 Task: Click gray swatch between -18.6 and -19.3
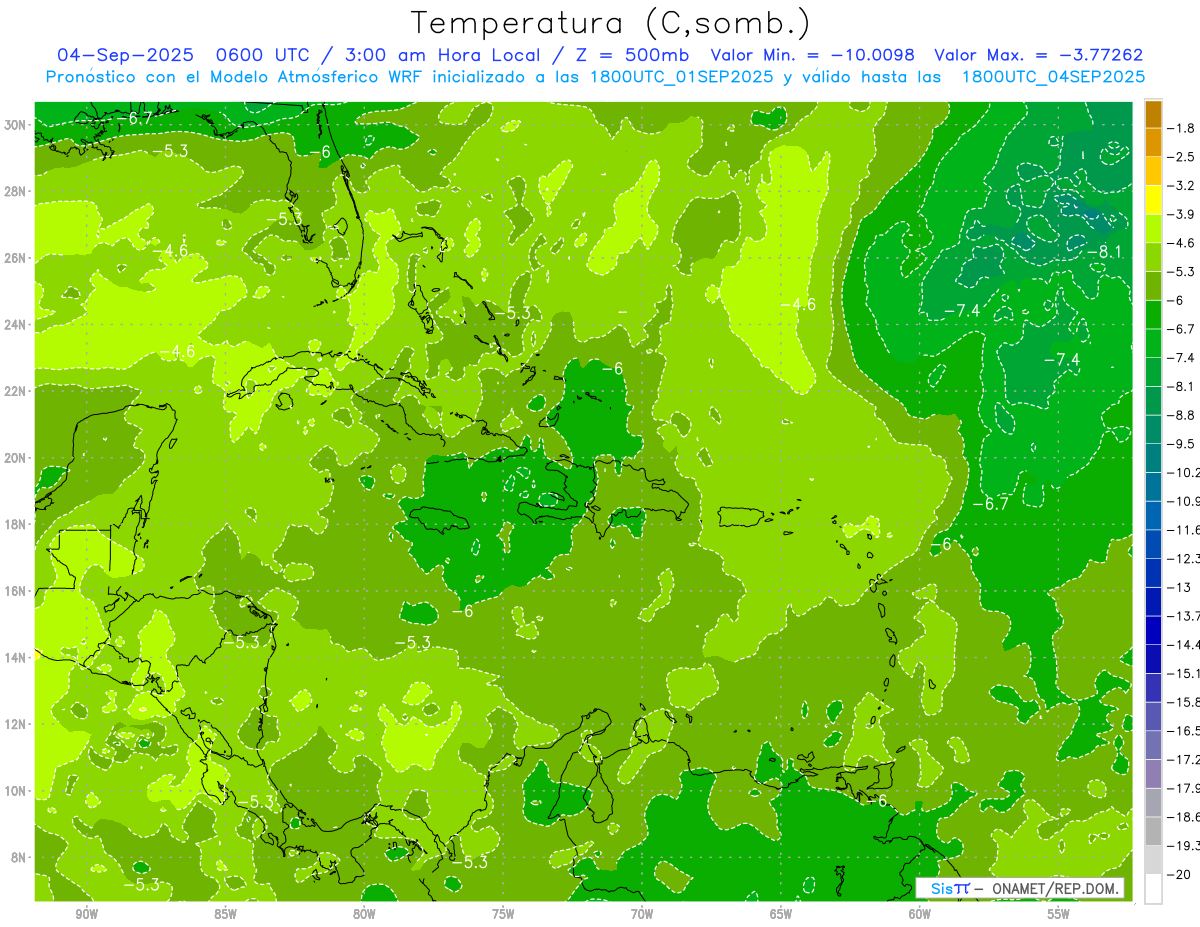click(x=1153, y=831)
